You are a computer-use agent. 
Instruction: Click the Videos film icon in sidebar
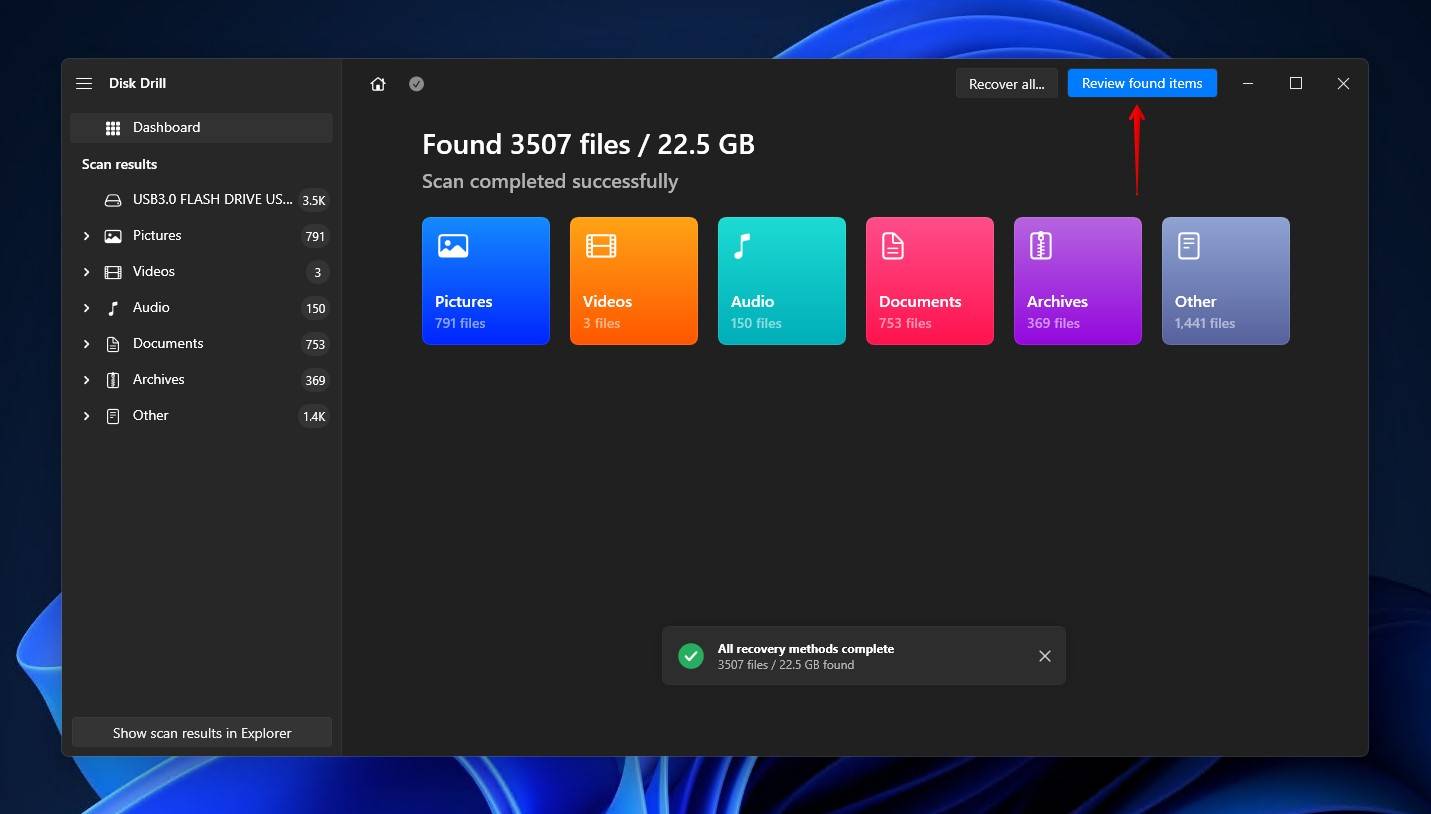[113, 272]
